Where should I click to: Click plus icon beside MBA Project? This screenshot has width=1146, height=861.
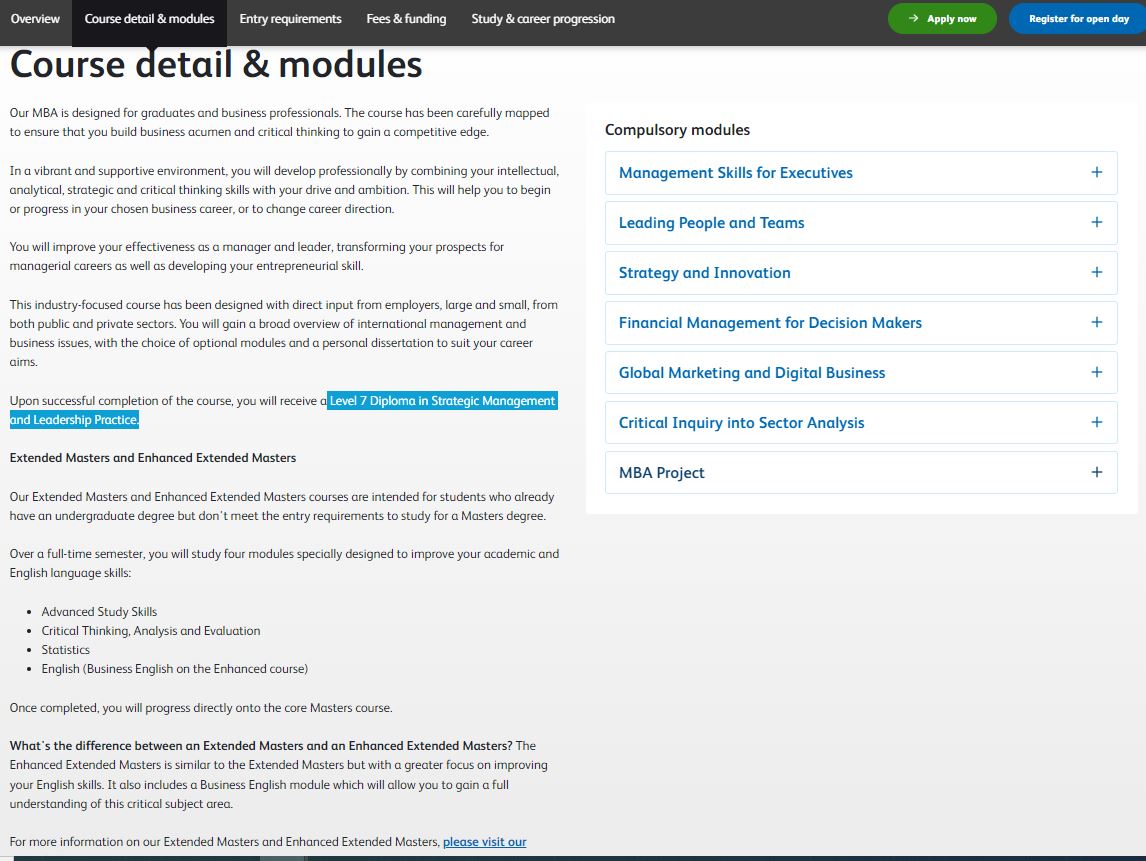[x=1096, y=472]
